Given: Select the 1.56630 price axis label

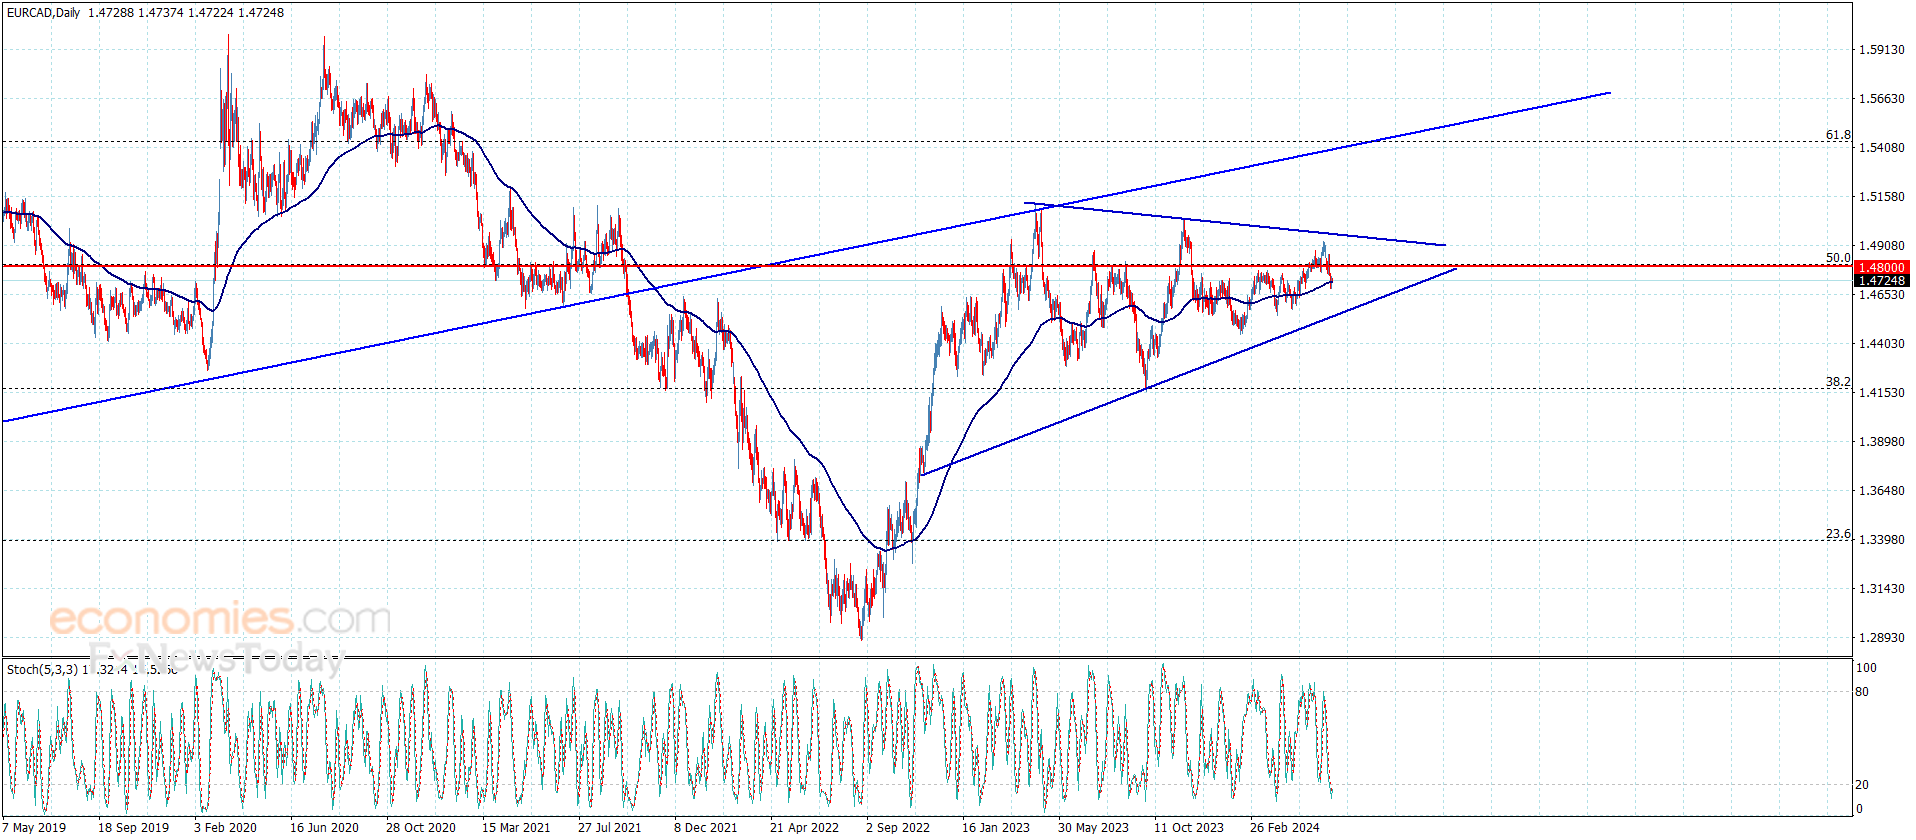Looking at the screenshot, I should [1881, 99].
